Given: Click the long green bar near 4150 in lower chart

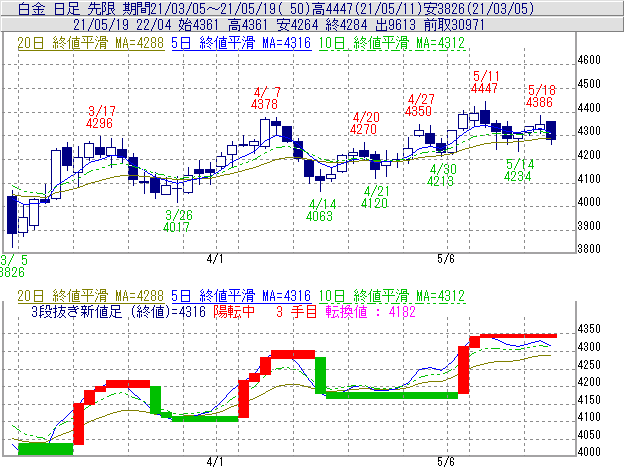Looking at the screenshot, I should pos(392,395).
